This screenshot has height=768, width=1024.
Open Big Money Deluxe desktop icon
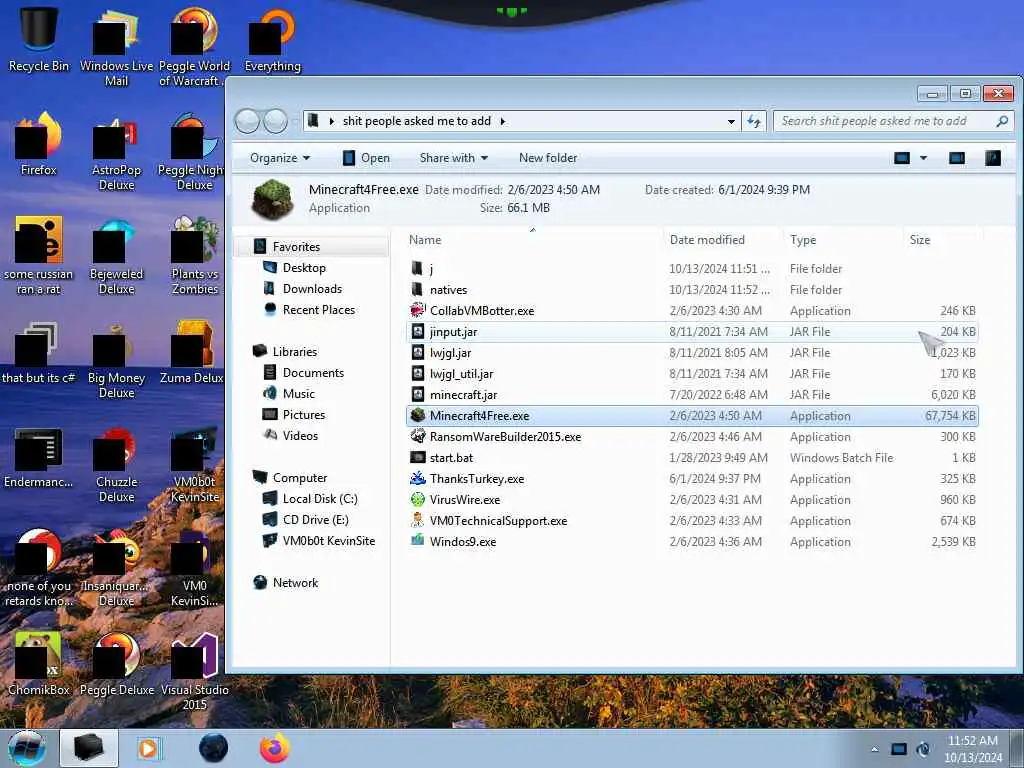click(116, 359)
